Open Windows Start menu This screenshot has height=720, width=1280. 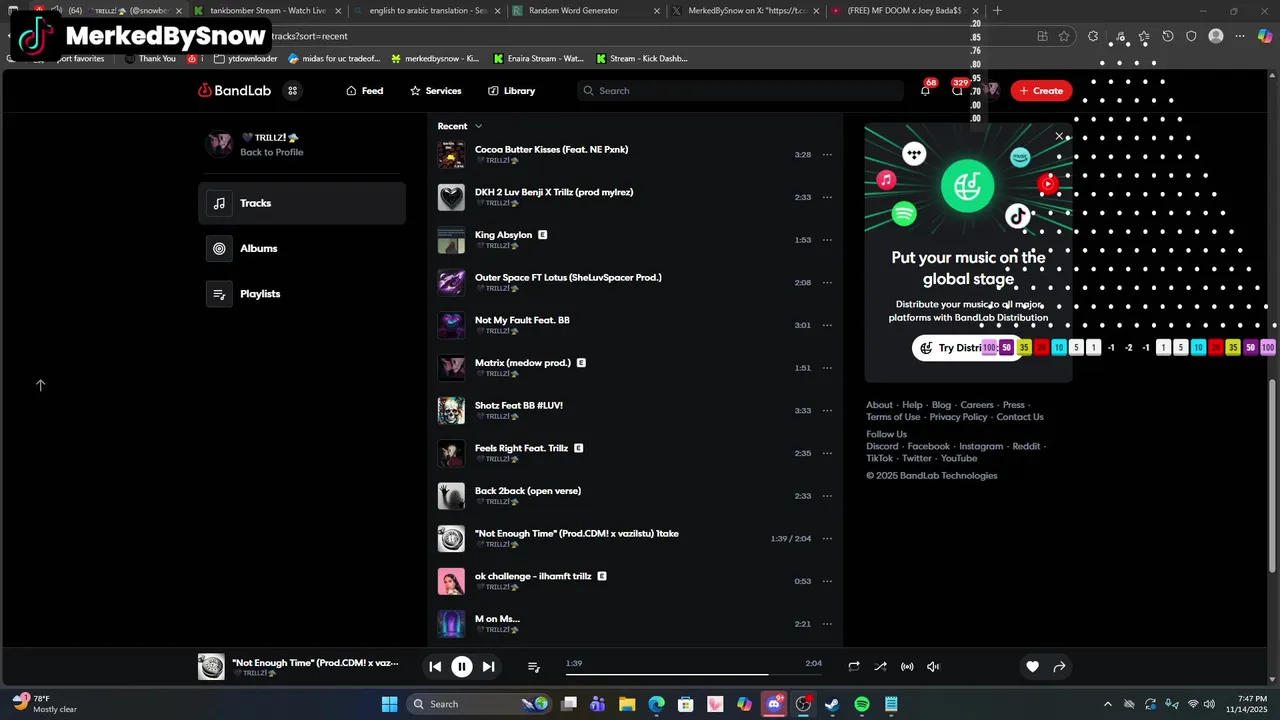(389, 704)
